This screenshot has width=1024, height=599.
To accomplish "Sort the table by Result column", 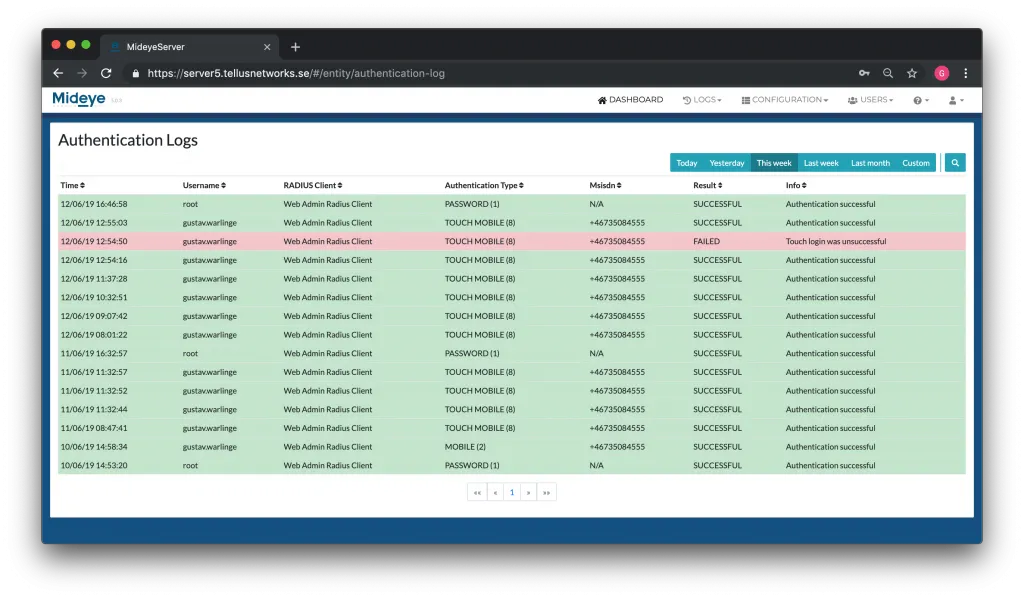I will point(705,185).
